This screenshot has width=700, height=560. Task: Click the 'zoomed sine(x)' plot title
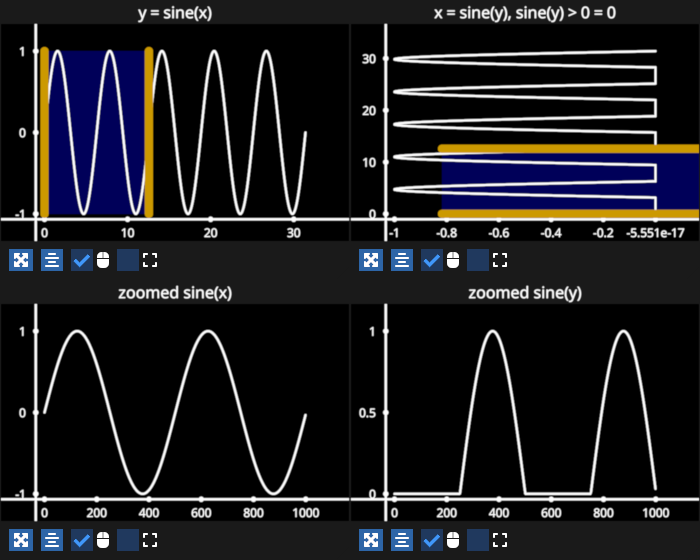pos(175,293)
